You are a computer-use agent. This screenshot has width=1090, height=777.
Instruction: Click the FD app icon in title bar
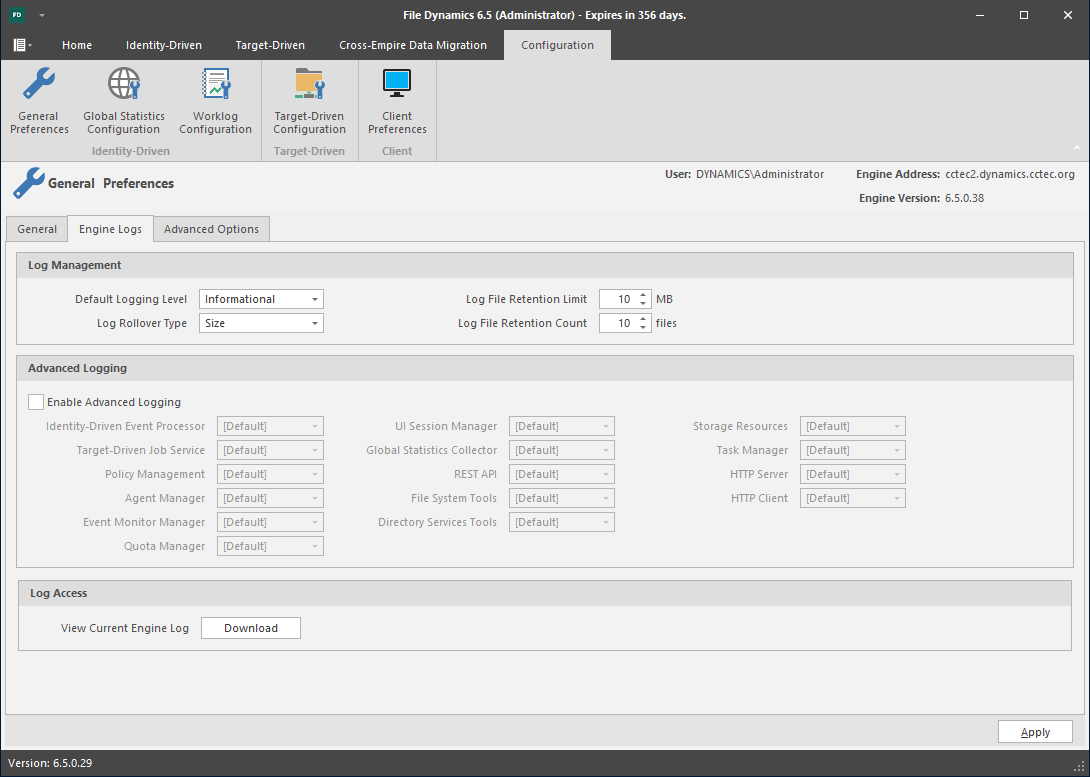point(18,15)
